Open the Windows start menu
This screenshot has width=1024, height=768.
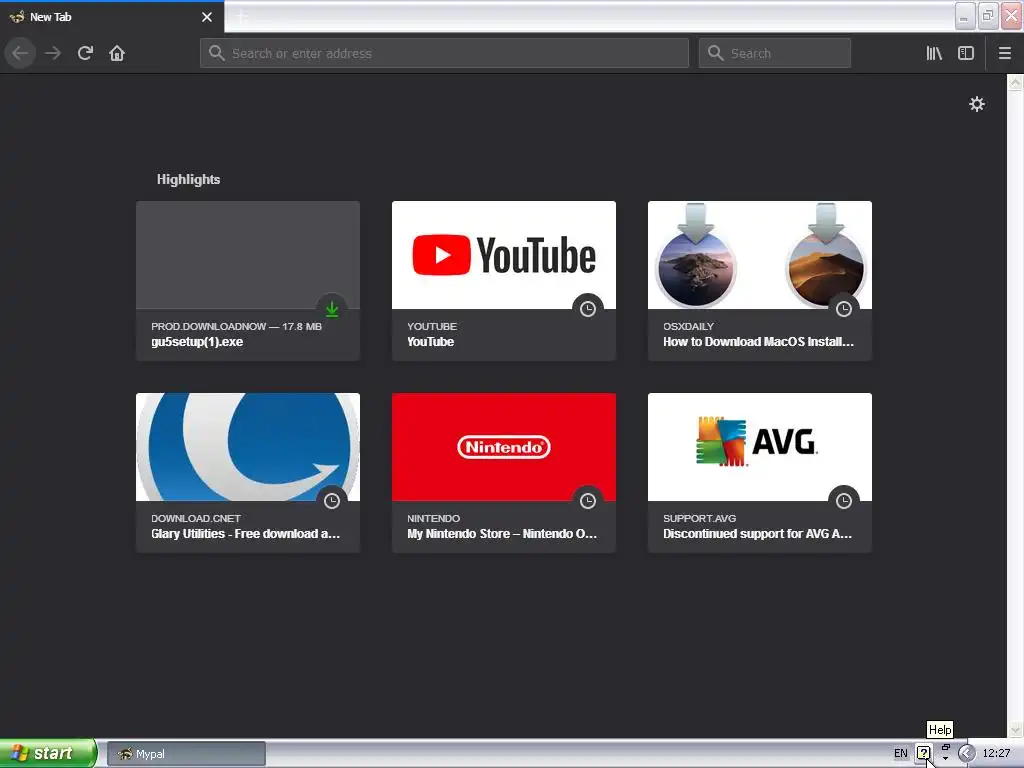click(x=48, y=753)
